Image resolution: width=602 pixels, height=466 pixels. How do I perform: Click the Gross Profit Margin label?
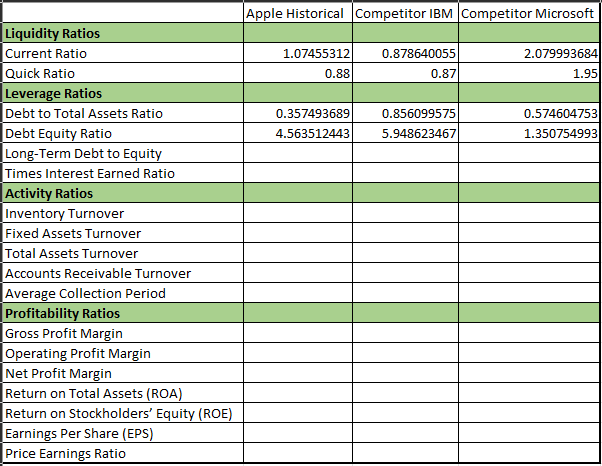(64, 334)
